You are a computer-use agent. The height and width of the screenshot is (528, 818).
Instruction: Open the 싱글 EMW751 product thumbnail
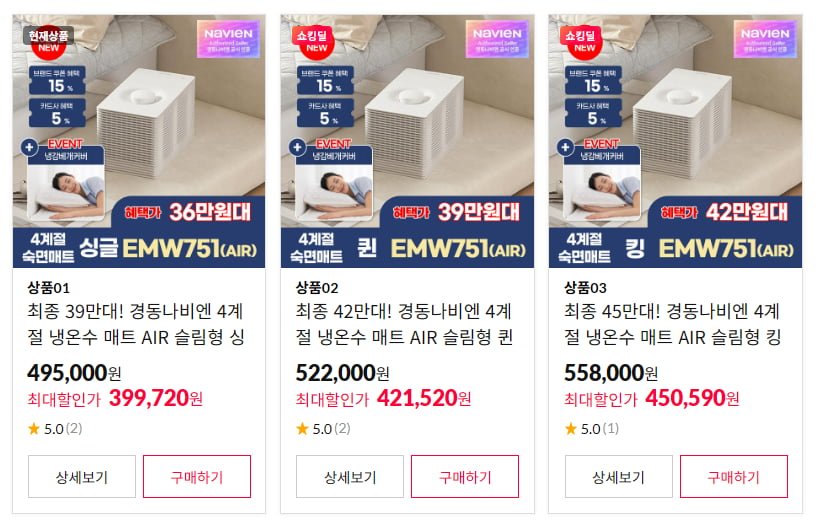click(x=139, y=141)
